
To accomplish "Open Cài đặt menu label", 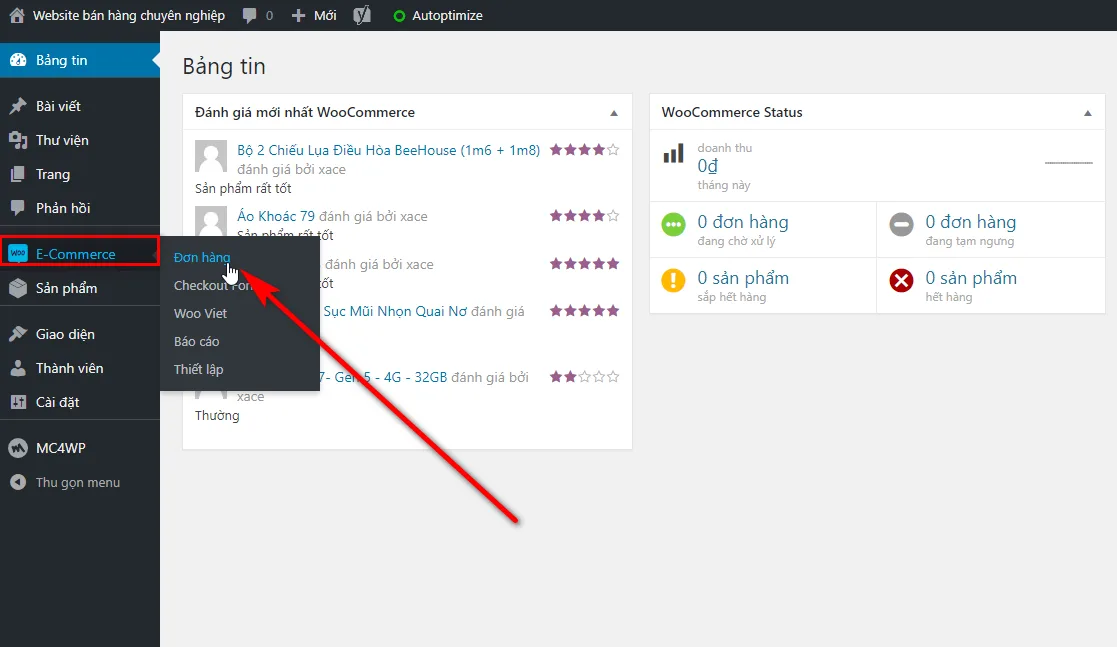I will (x=58, y=403).
